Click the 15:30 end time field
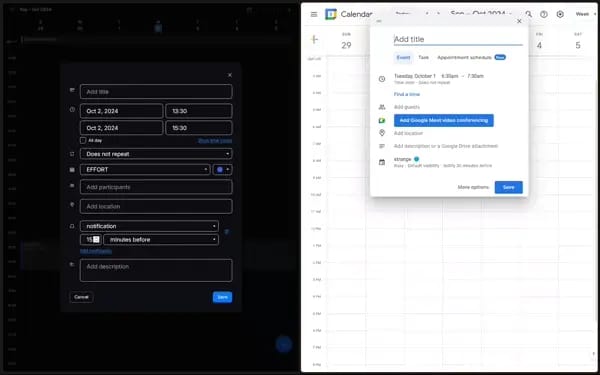The image size is (600, 375). click(x=199, y=128)
